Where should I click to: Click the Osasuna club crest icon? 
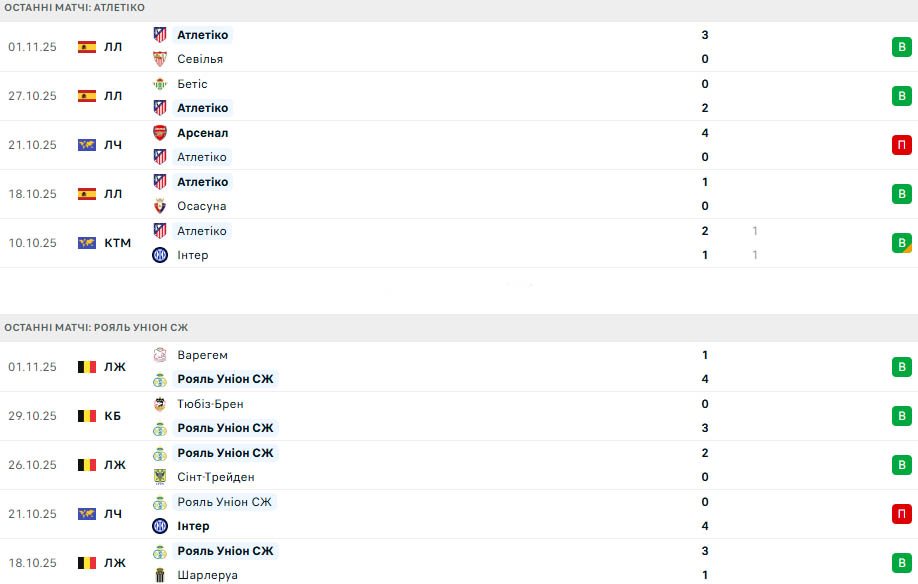point(160,206)
